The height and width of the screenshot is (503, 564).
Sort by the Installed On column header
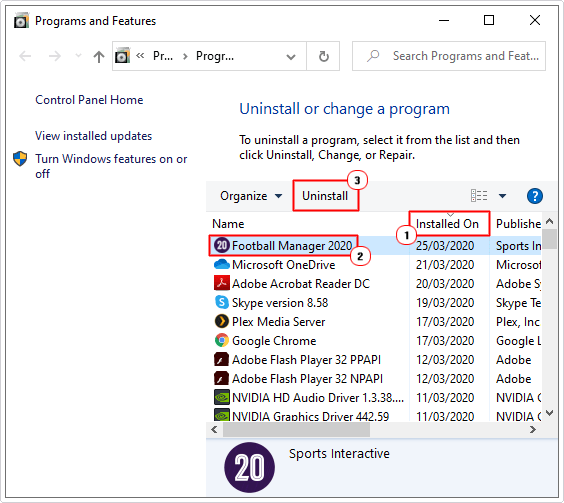coord(447,224)
